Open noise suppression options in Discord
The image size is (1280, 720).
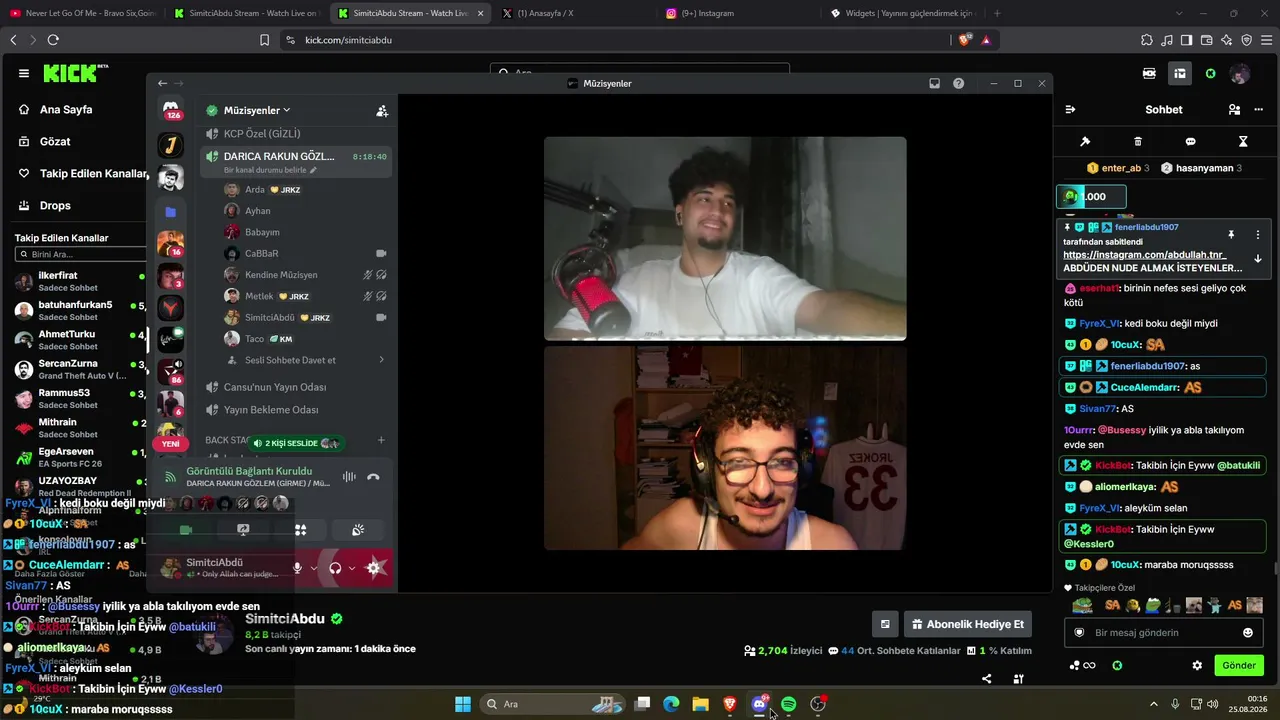click(349, 477)
